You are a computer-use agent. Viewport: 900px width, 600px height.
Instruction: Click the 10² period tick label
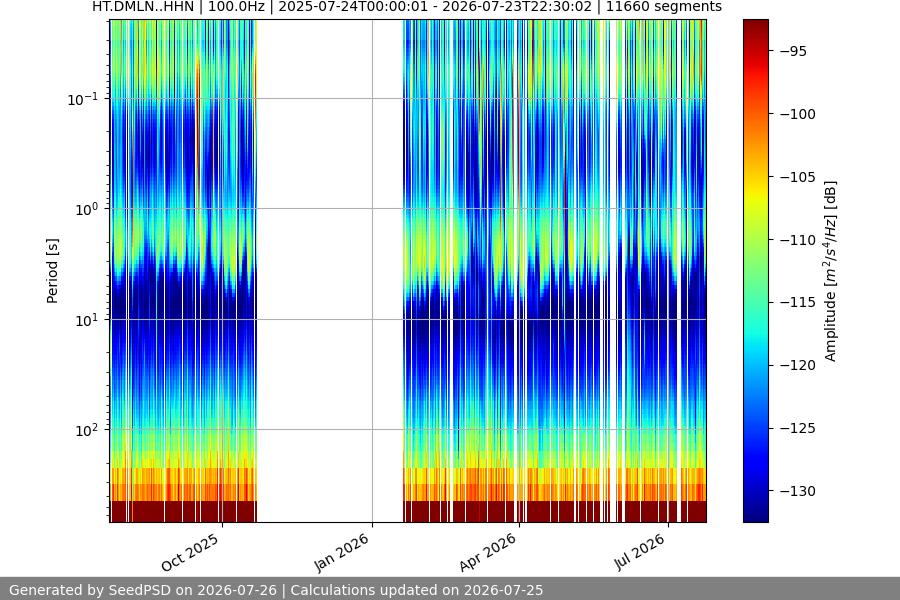point(87,431)
